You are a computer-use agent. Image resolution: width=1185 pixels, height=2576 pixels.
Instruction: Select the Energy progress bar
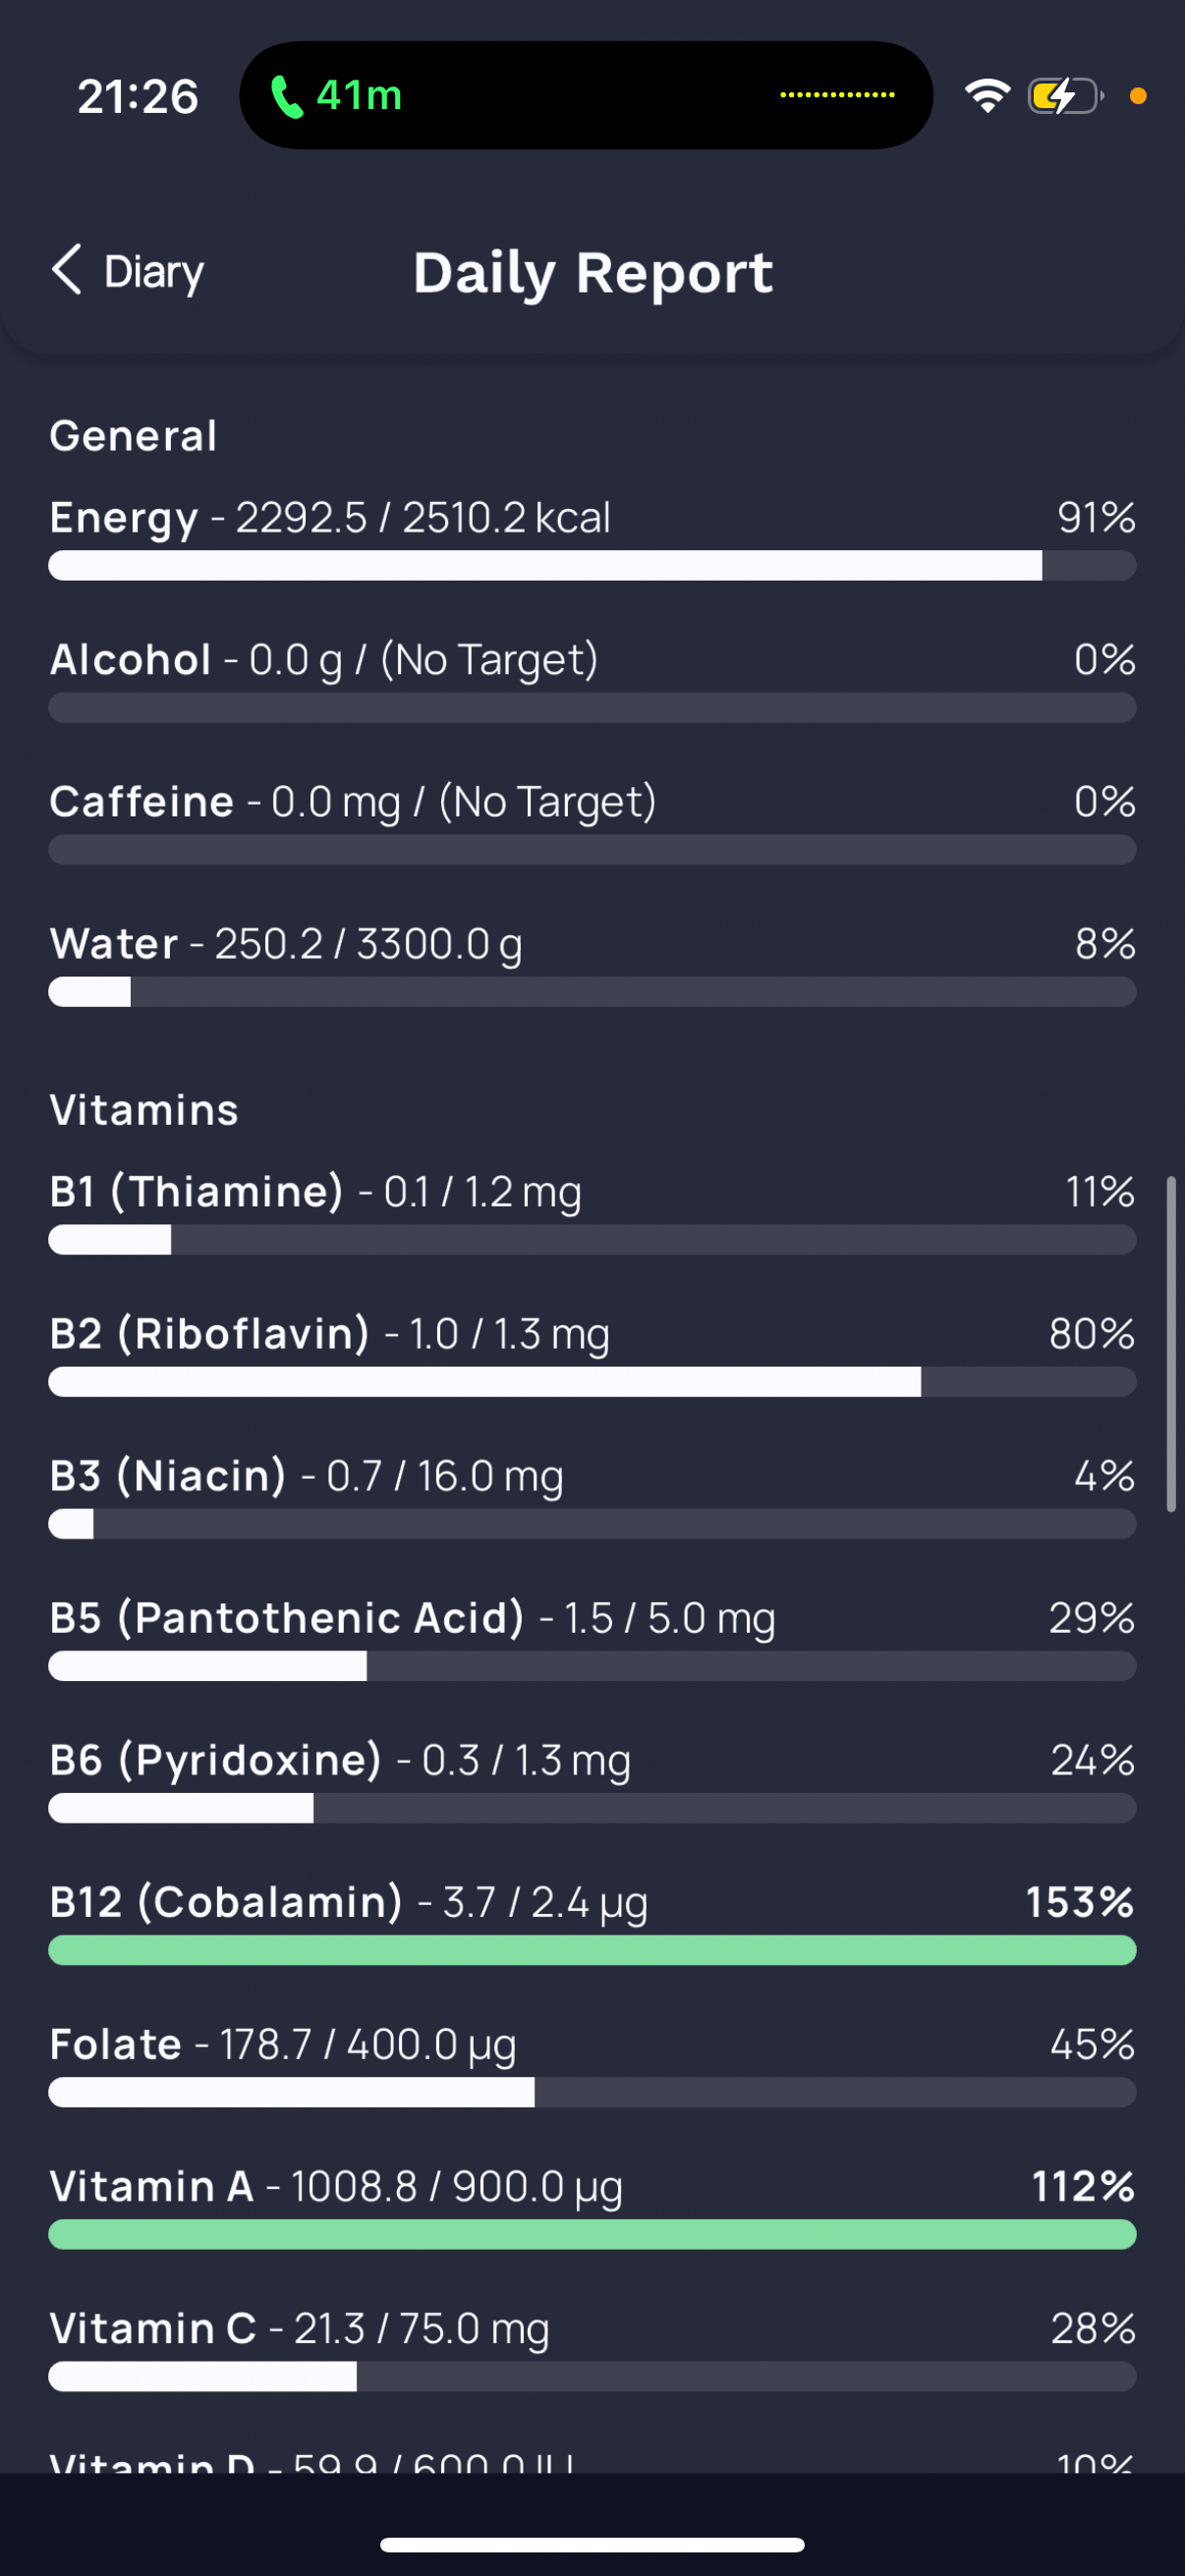pyautogui.click(x=592, y=565)
